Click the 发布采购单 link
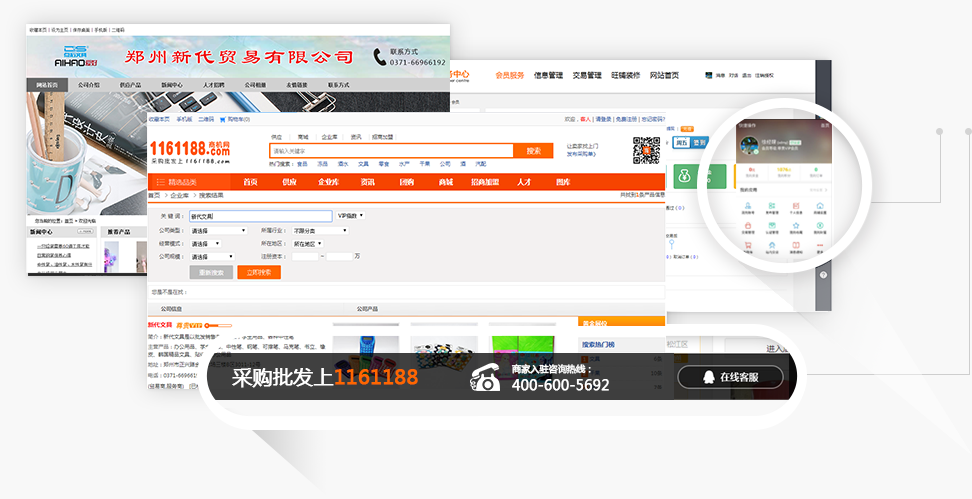972x499 pixels. coord(581,154)
